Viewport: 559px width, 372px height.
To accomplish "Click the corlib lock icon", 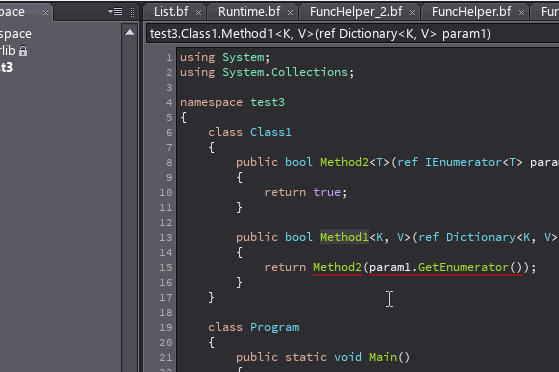I will (x=23, y=51).
